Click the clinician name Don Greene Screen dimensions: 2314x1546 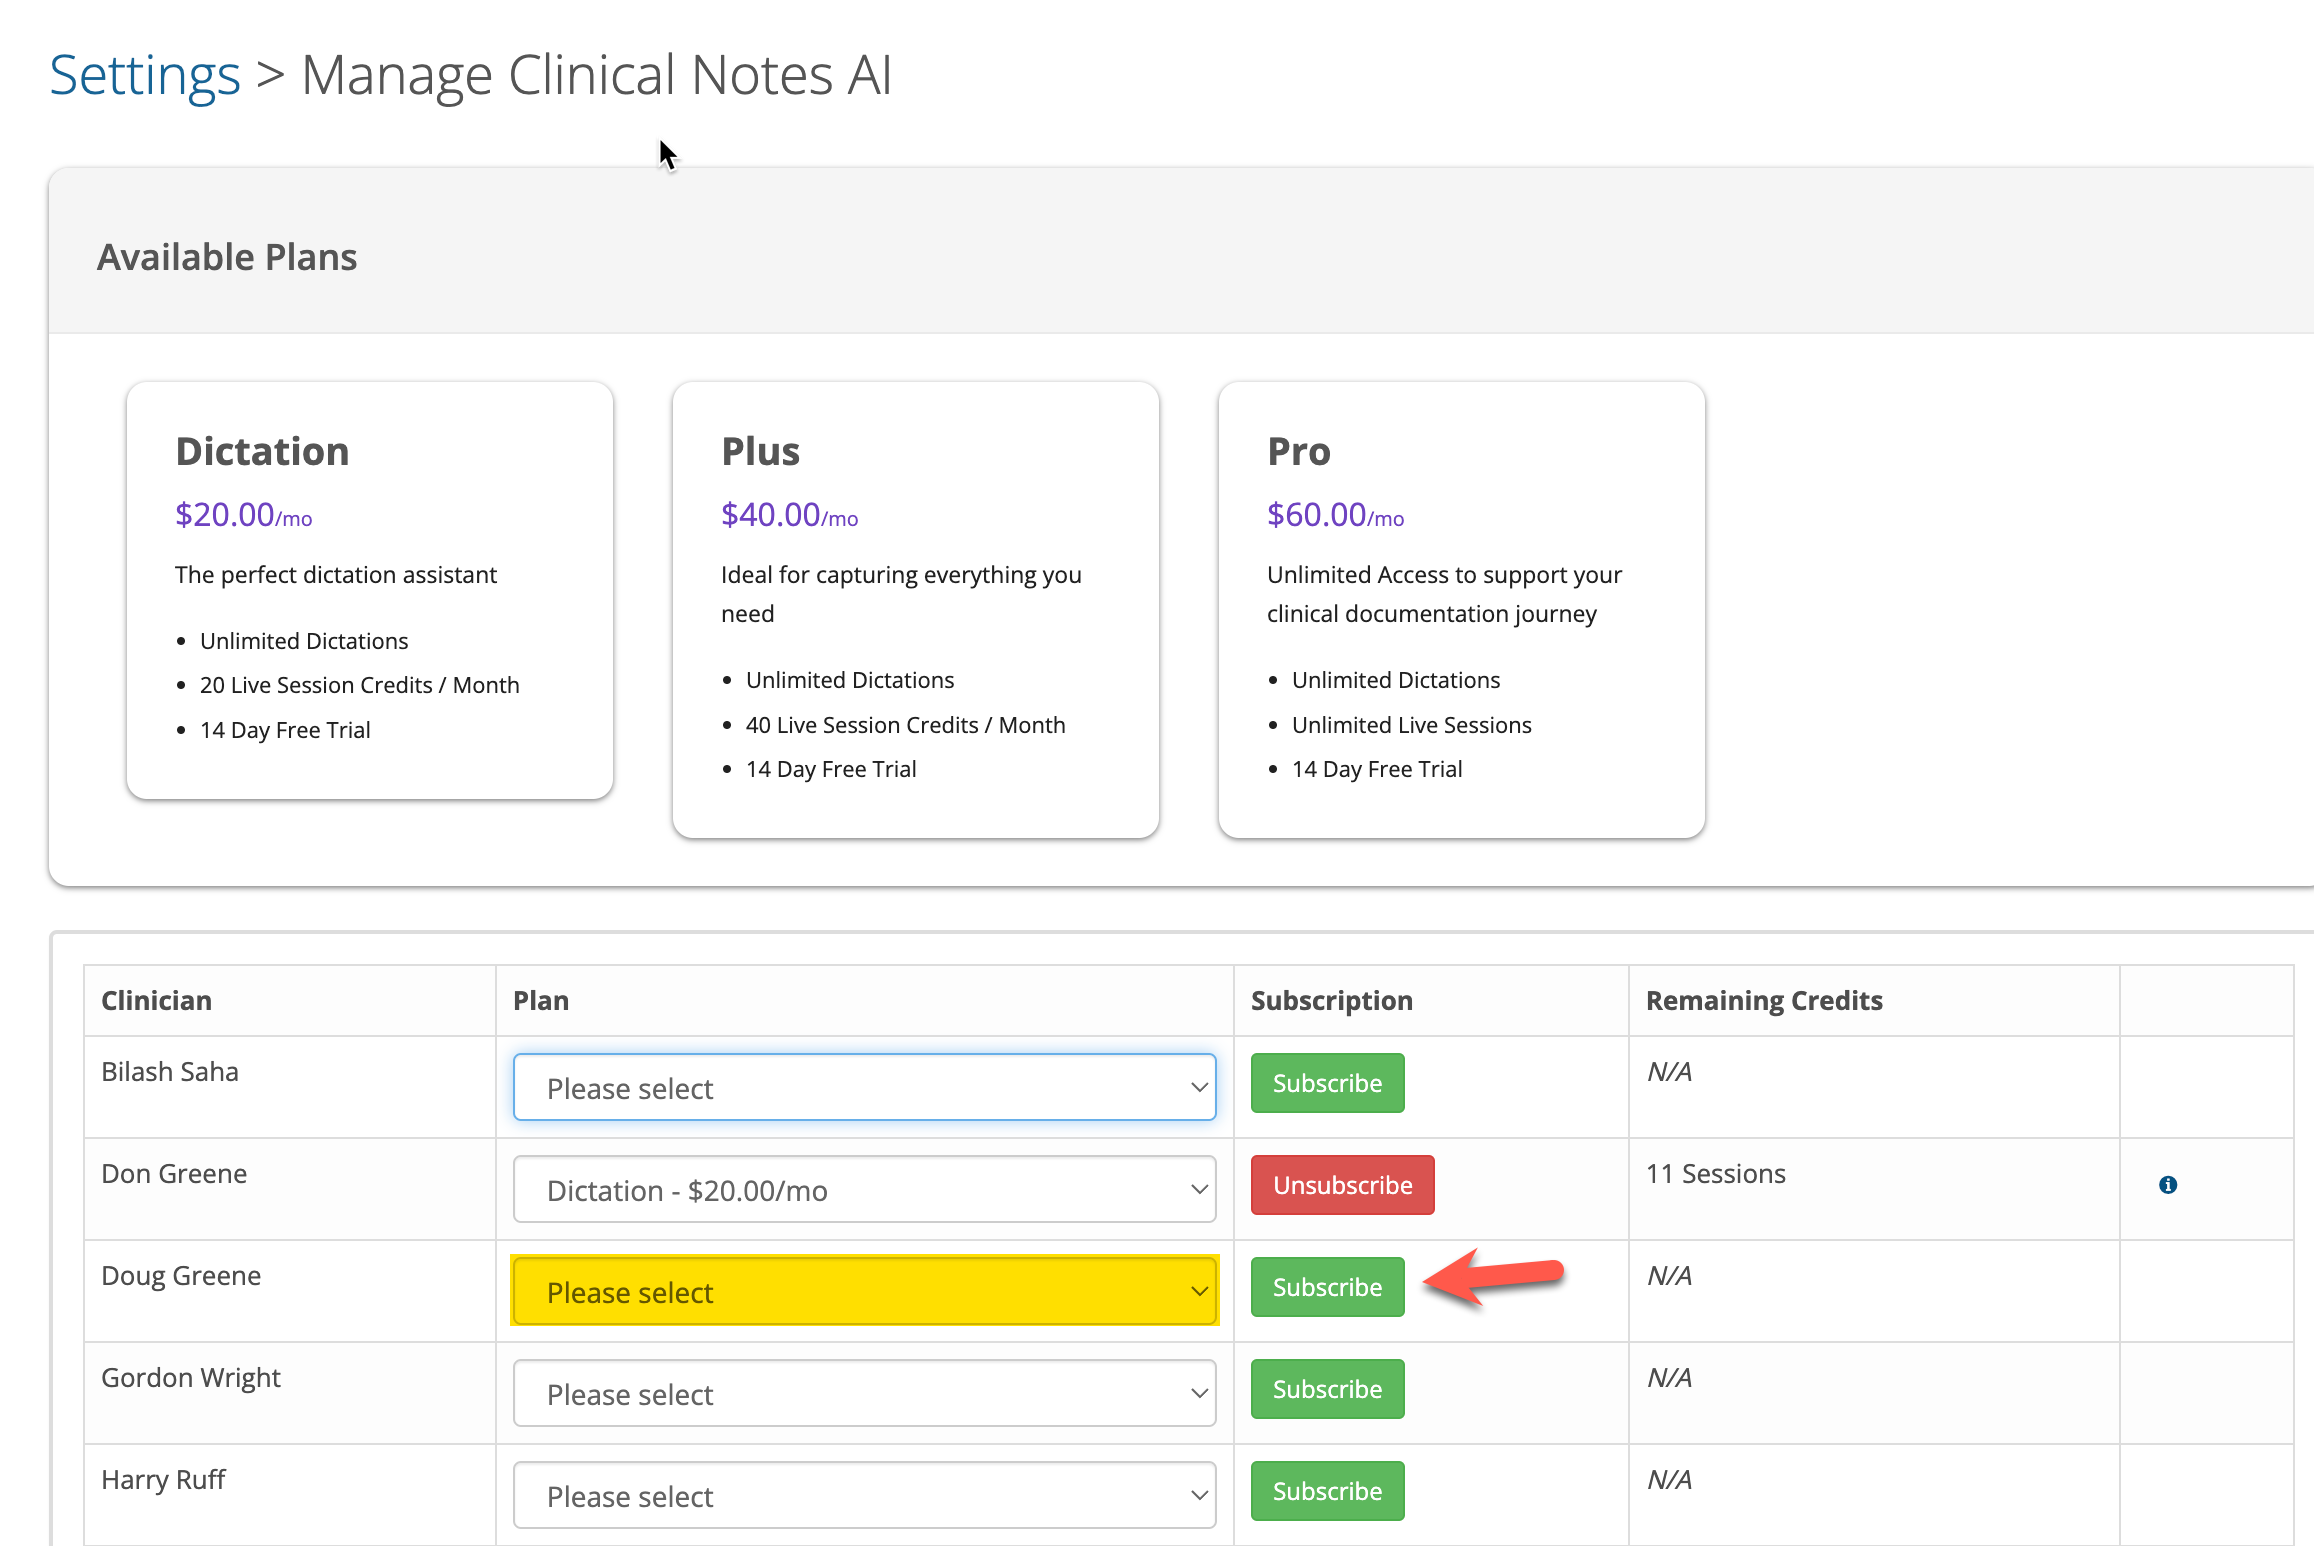174,1174
